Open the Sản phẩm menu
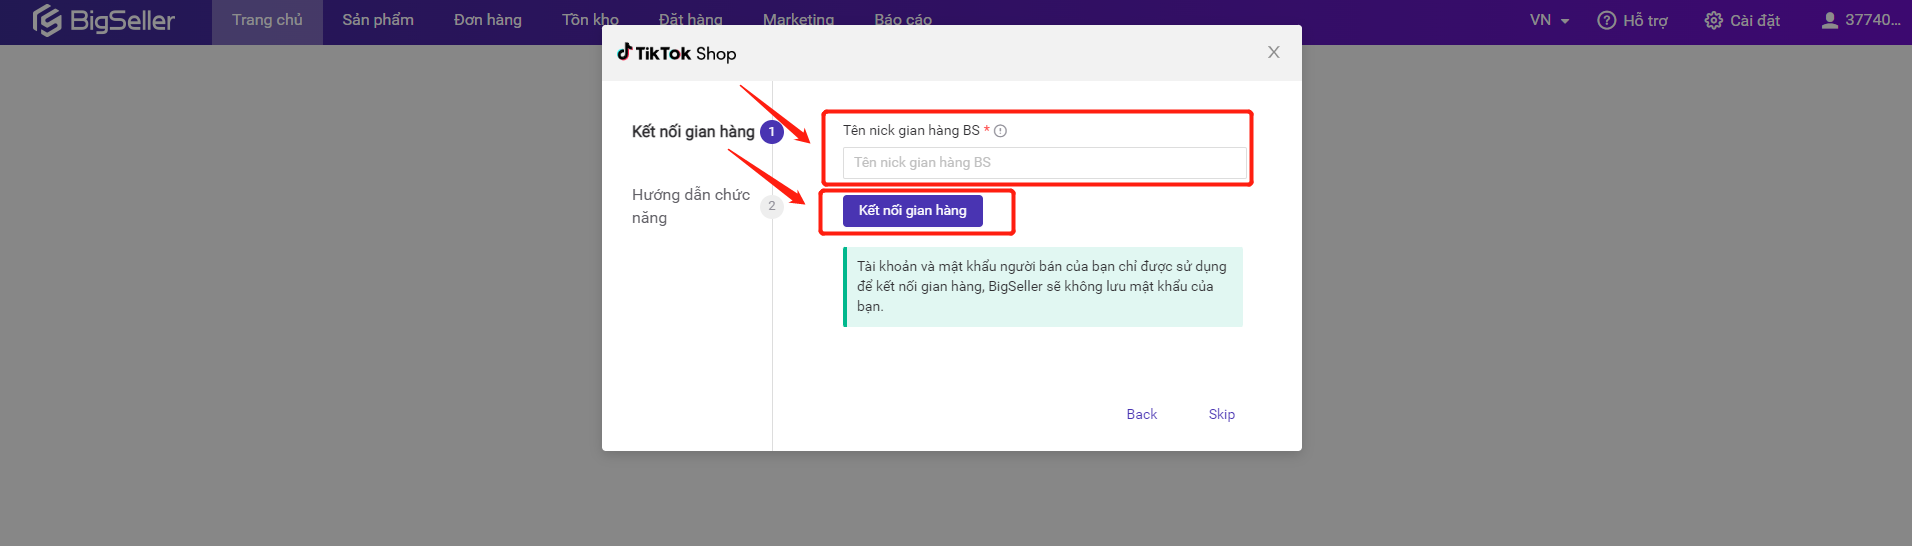Image resolution: width=1912 pixels, height=546 pixels. point(378,20)
